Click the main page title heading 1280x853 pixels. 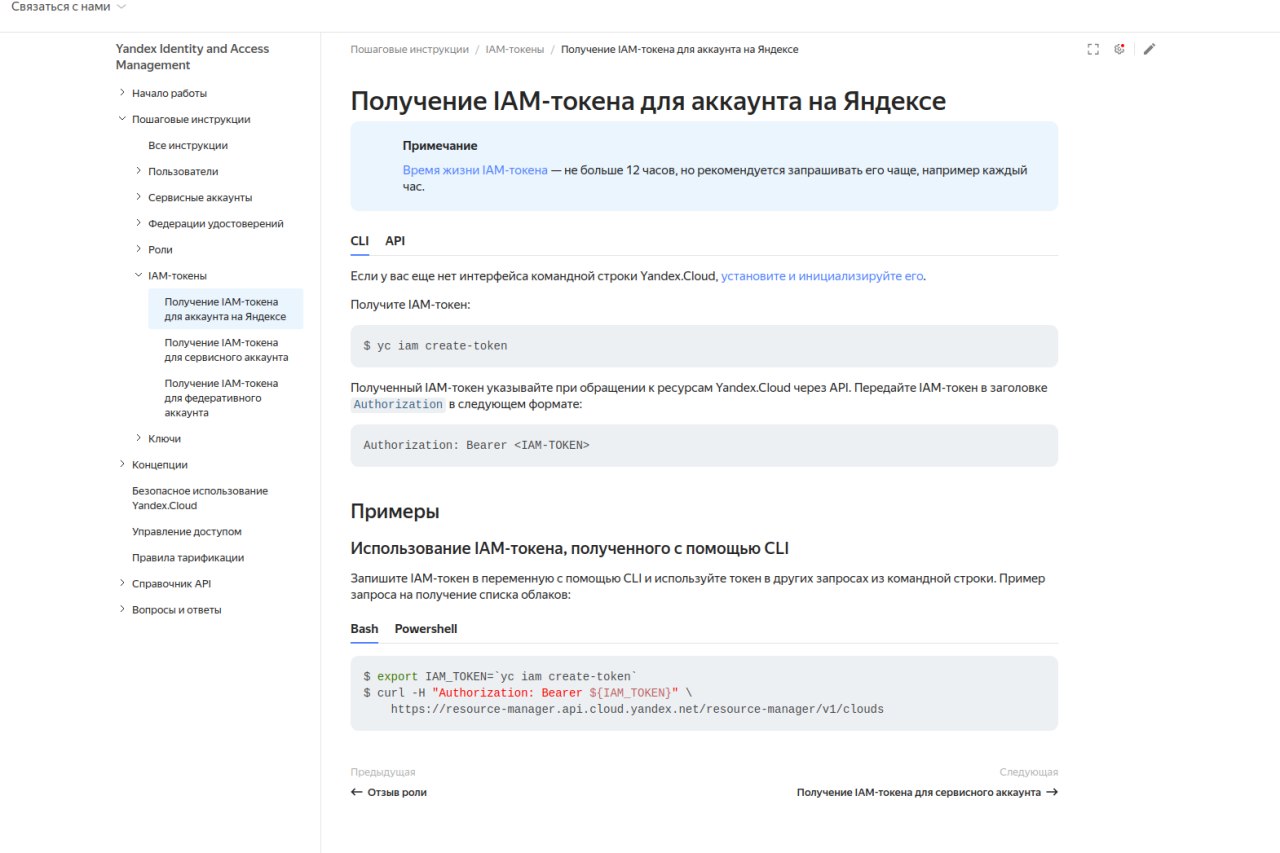pyautogui.click(x=648, y=101)
